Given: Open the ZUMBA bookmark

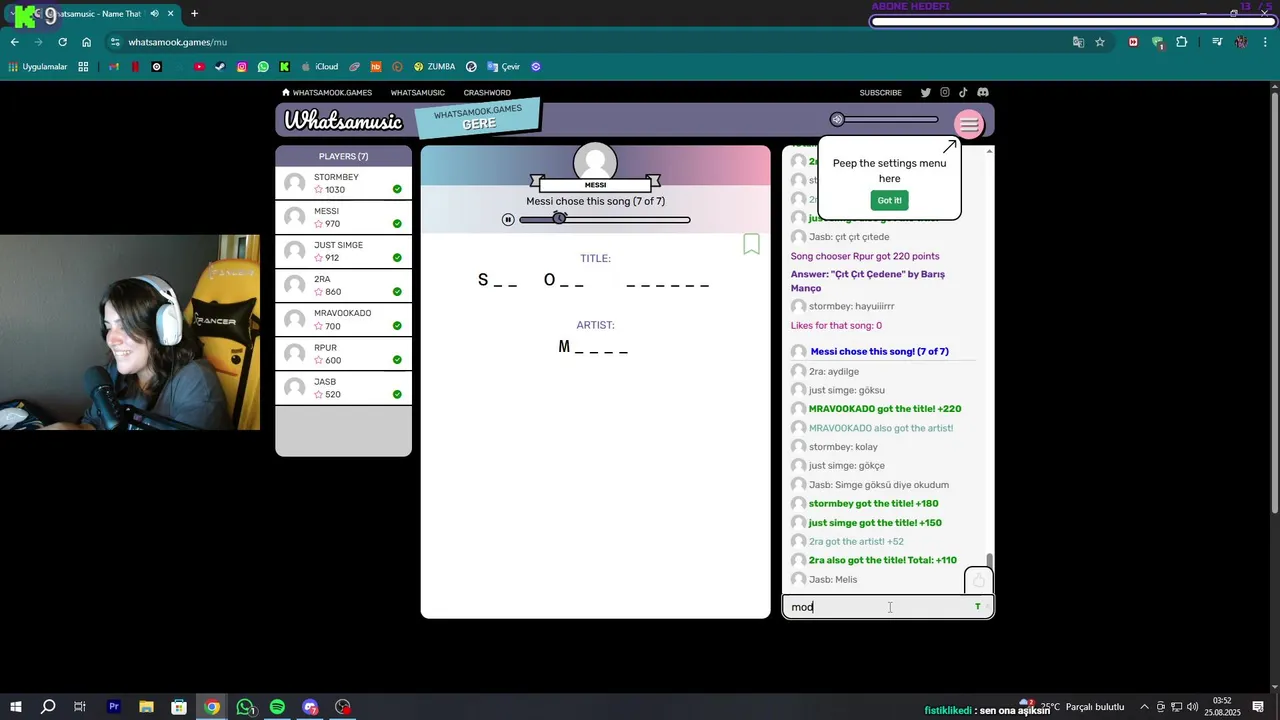Looking at the screenshot, I should coord(433,67).
